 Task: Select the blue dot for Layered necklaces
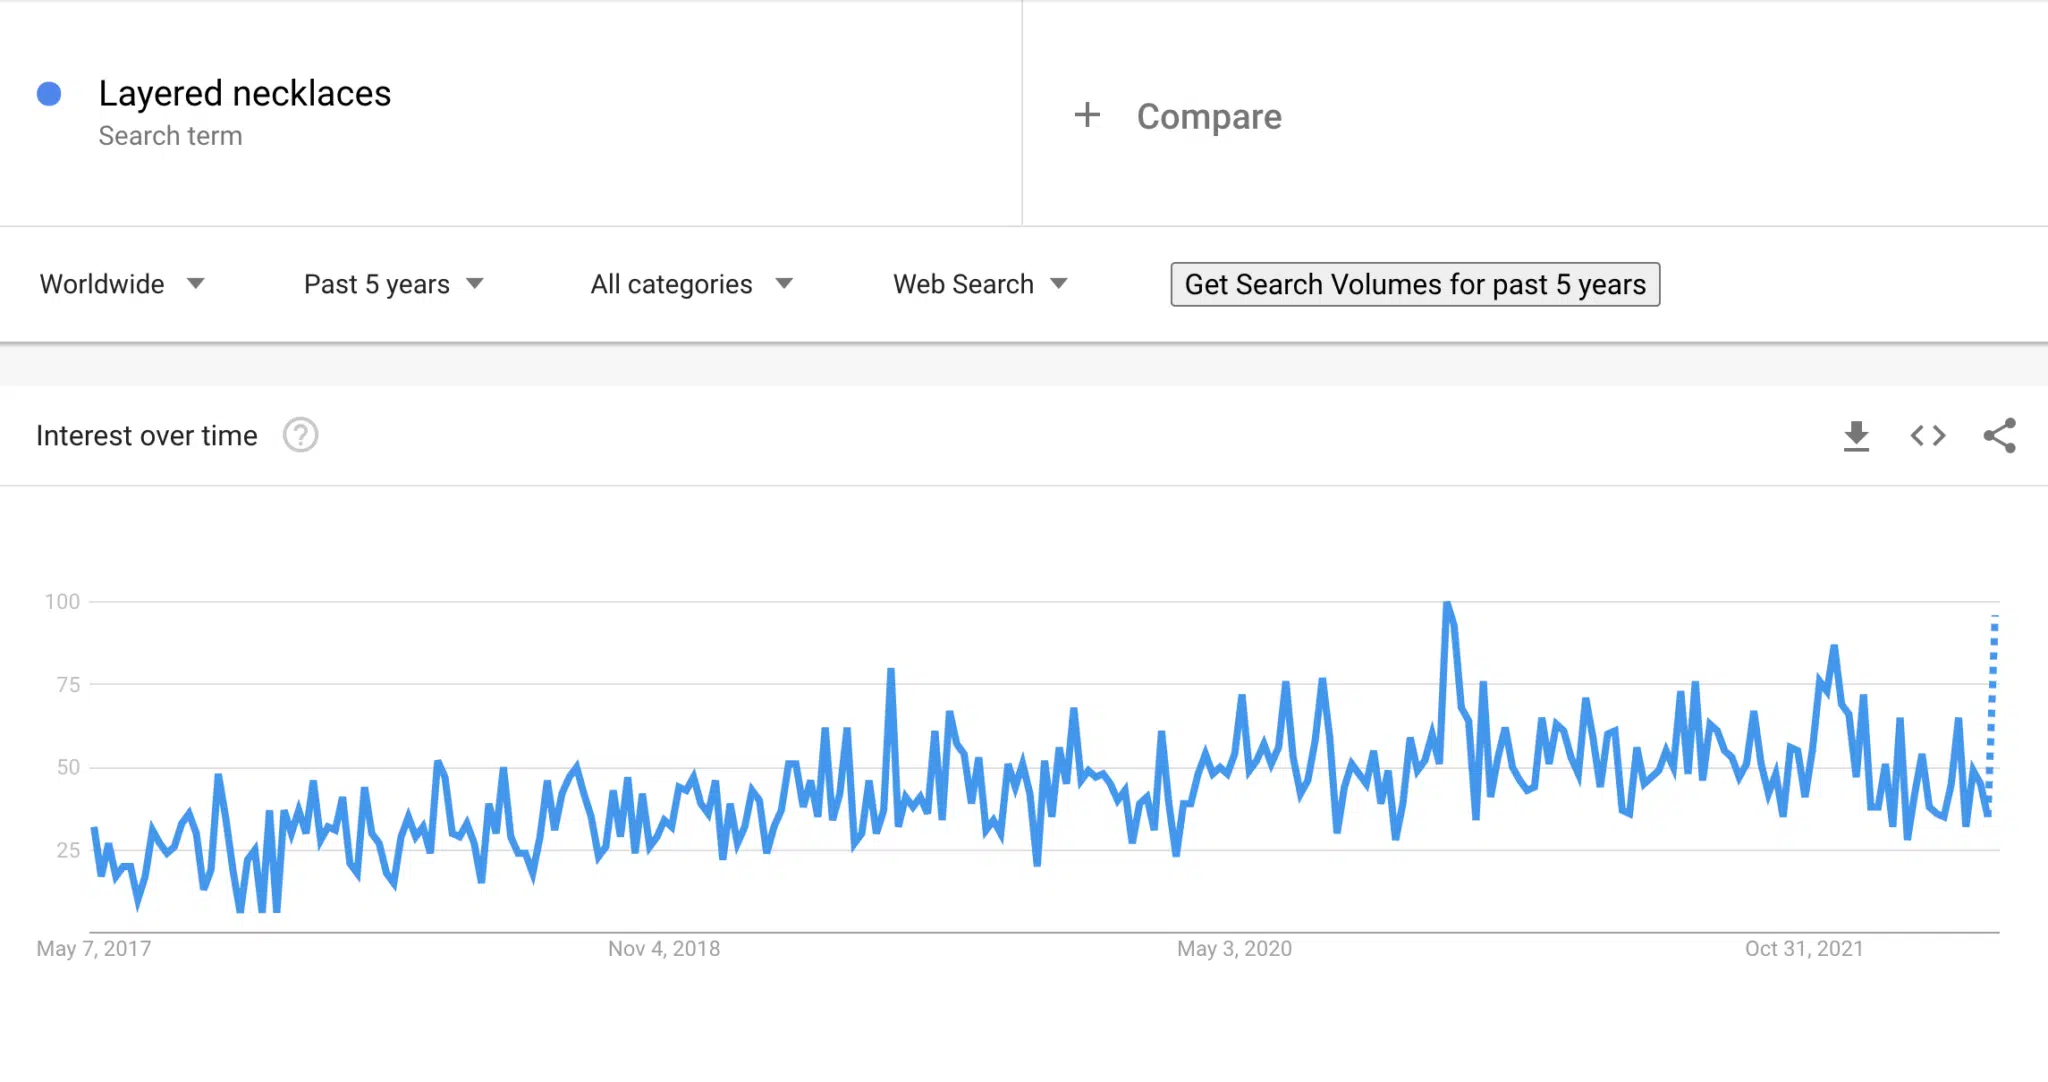pos(49,94)
